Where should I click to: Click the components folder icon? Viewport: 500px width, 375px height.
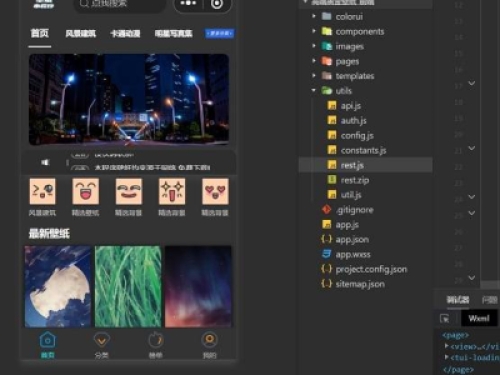click(x=327, y=31)
